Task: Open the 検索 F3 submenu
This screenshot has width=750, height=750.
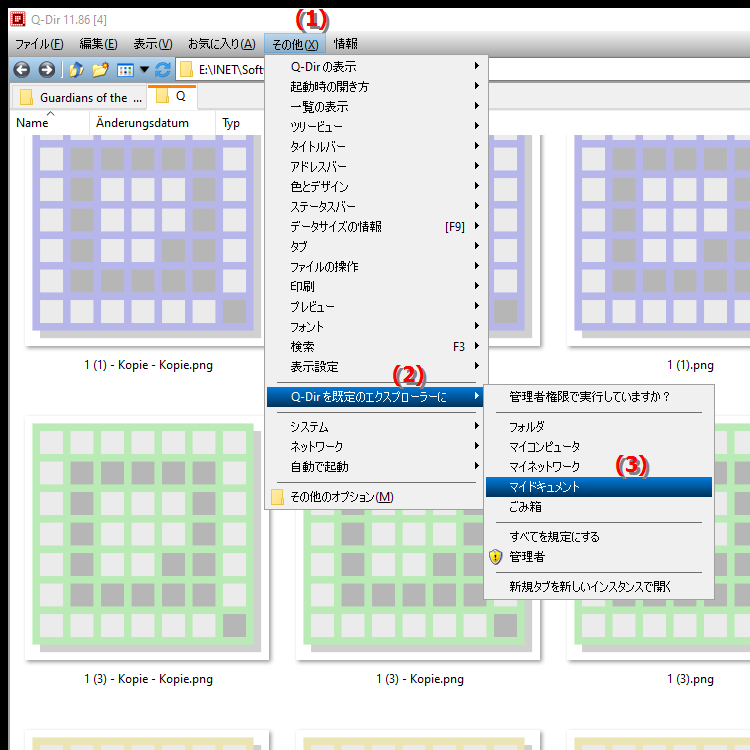Action: click(x=375, y=346)
